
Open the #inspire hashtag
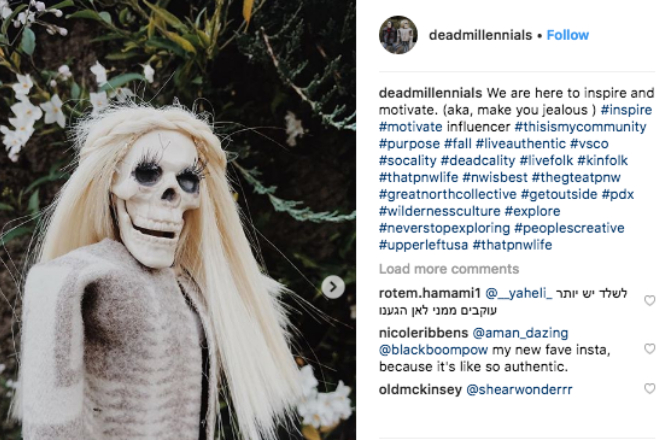[626, 109]
